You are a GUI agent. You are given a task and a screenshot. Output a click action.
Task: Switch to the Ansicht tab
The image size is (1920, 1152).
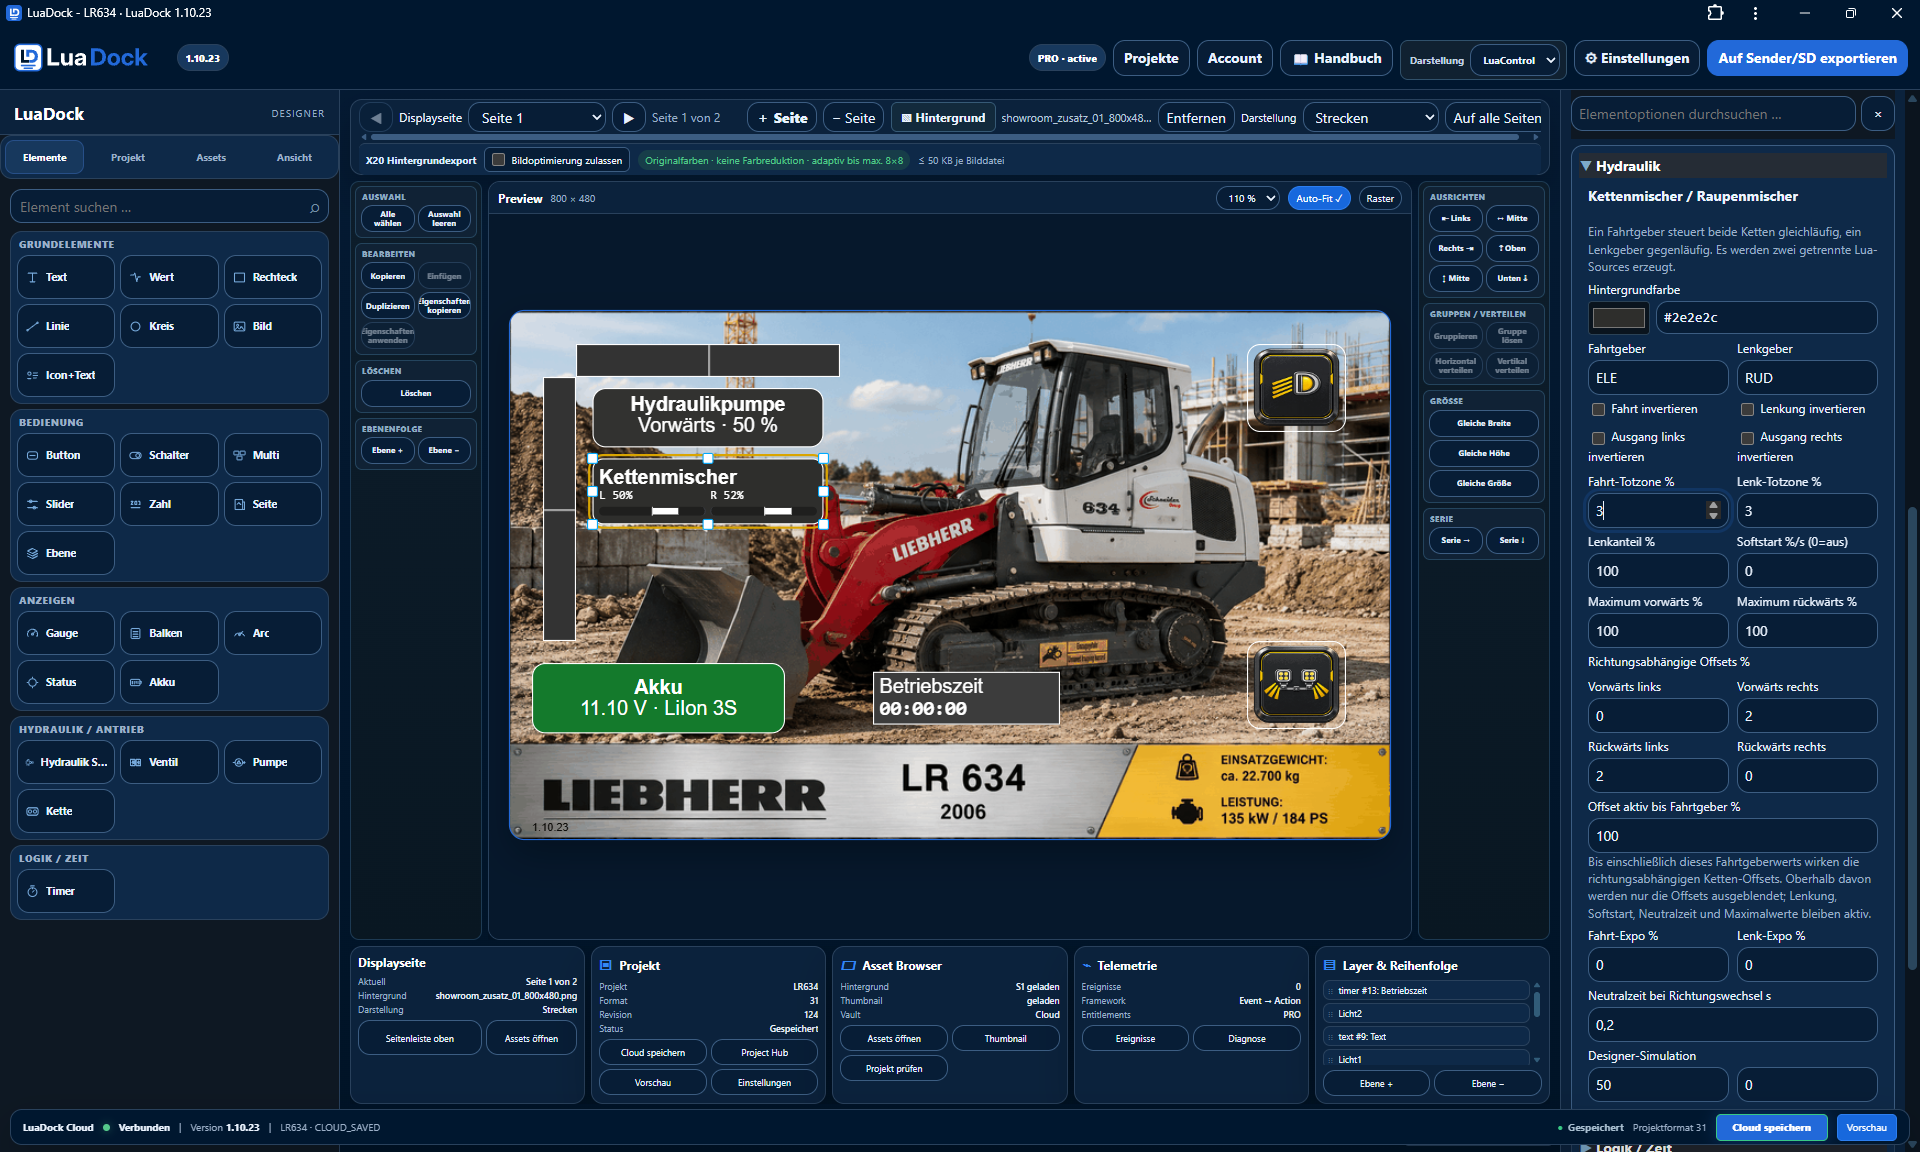click(294, 158)
